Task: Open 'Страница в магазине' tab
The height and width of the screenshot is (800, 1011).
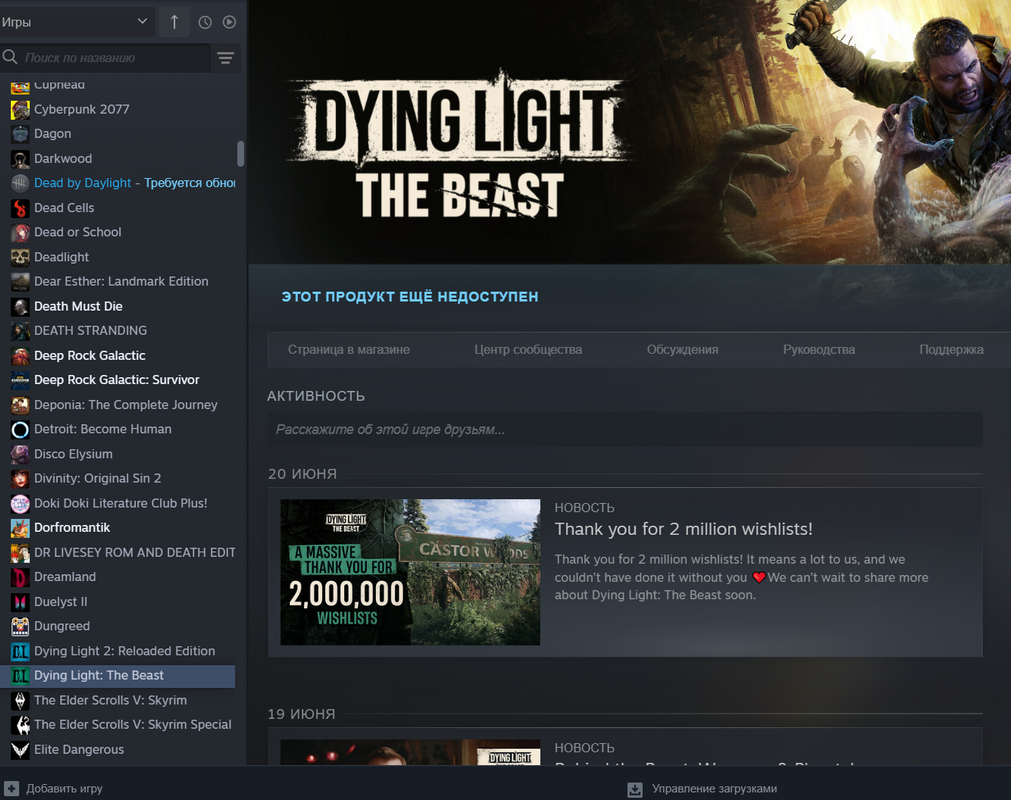Action: click(x=348, y=349)
